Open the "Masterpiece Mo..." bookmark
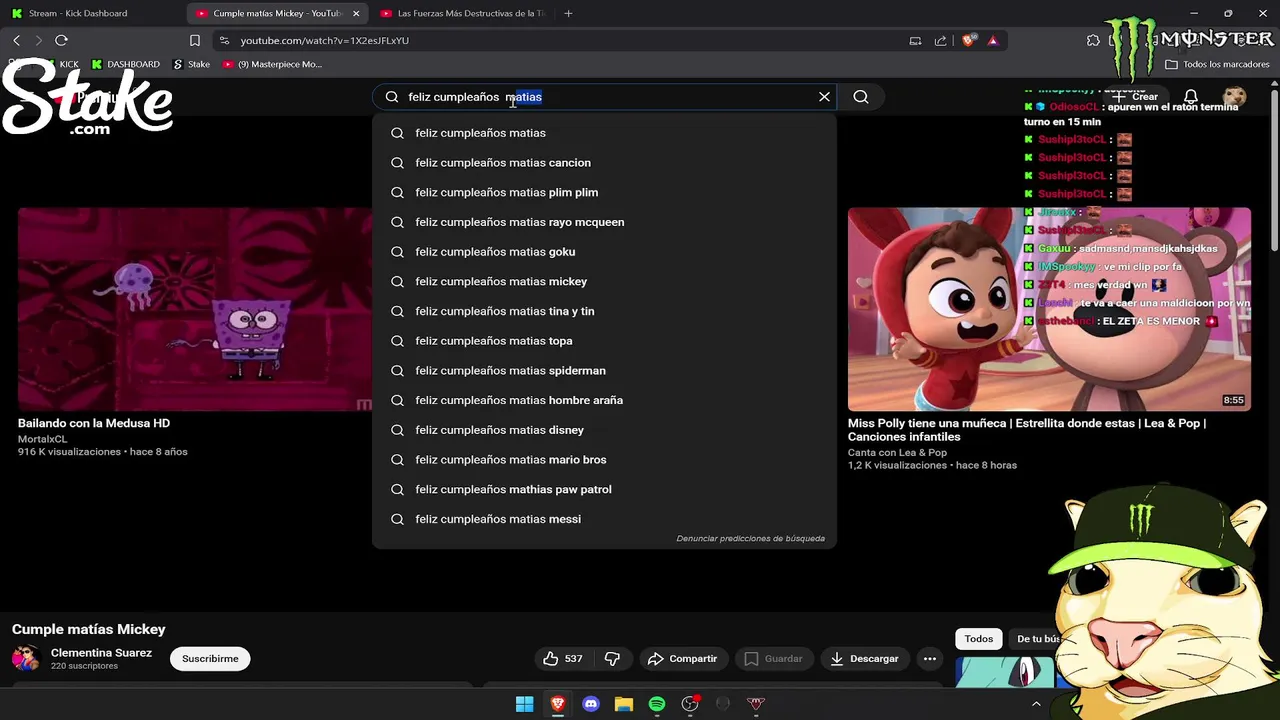 [272, 64]
